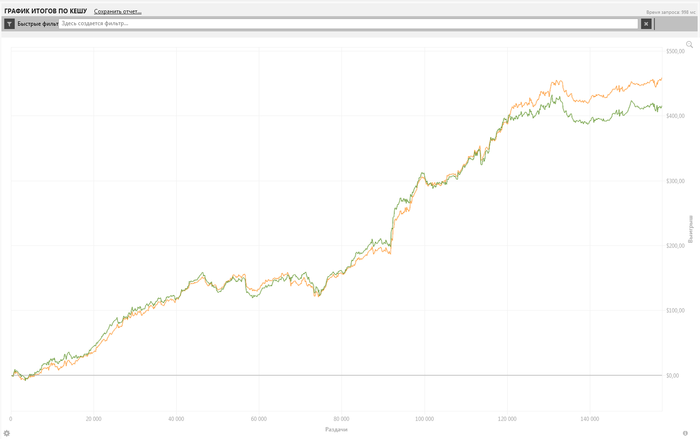Screen dimensions: 700x439
Task: Click the '$0,00' axis label
Action: point(672,376)
